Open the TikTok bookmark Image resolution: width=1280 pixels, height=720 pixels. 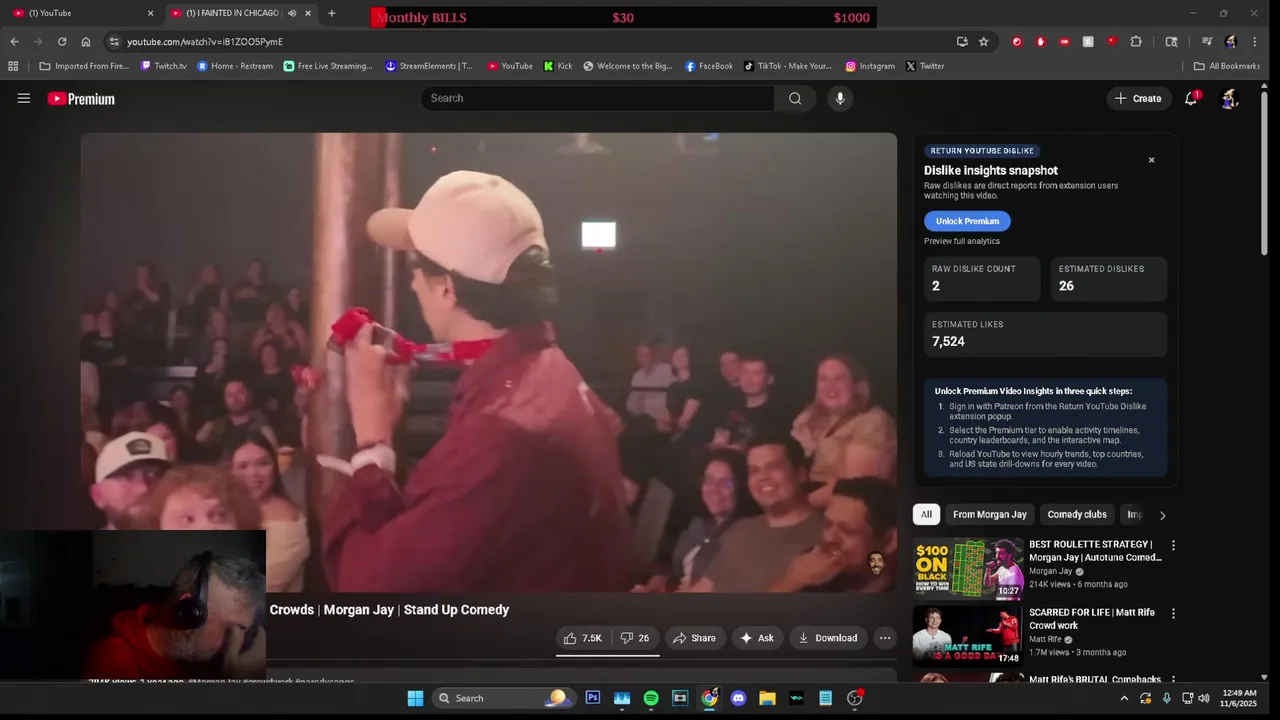pos(787,66)
